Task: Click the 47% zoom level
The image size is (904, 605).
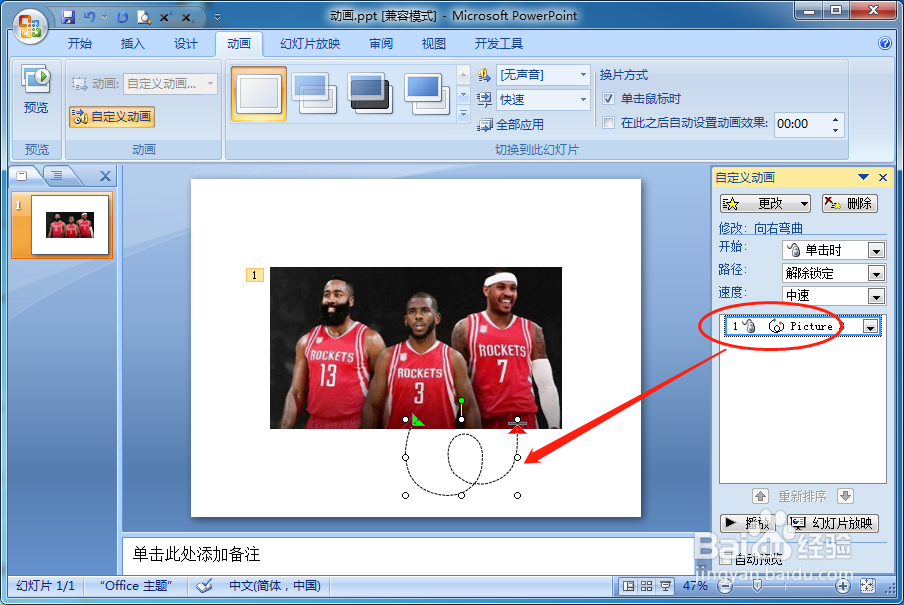Action: [695, 586]
